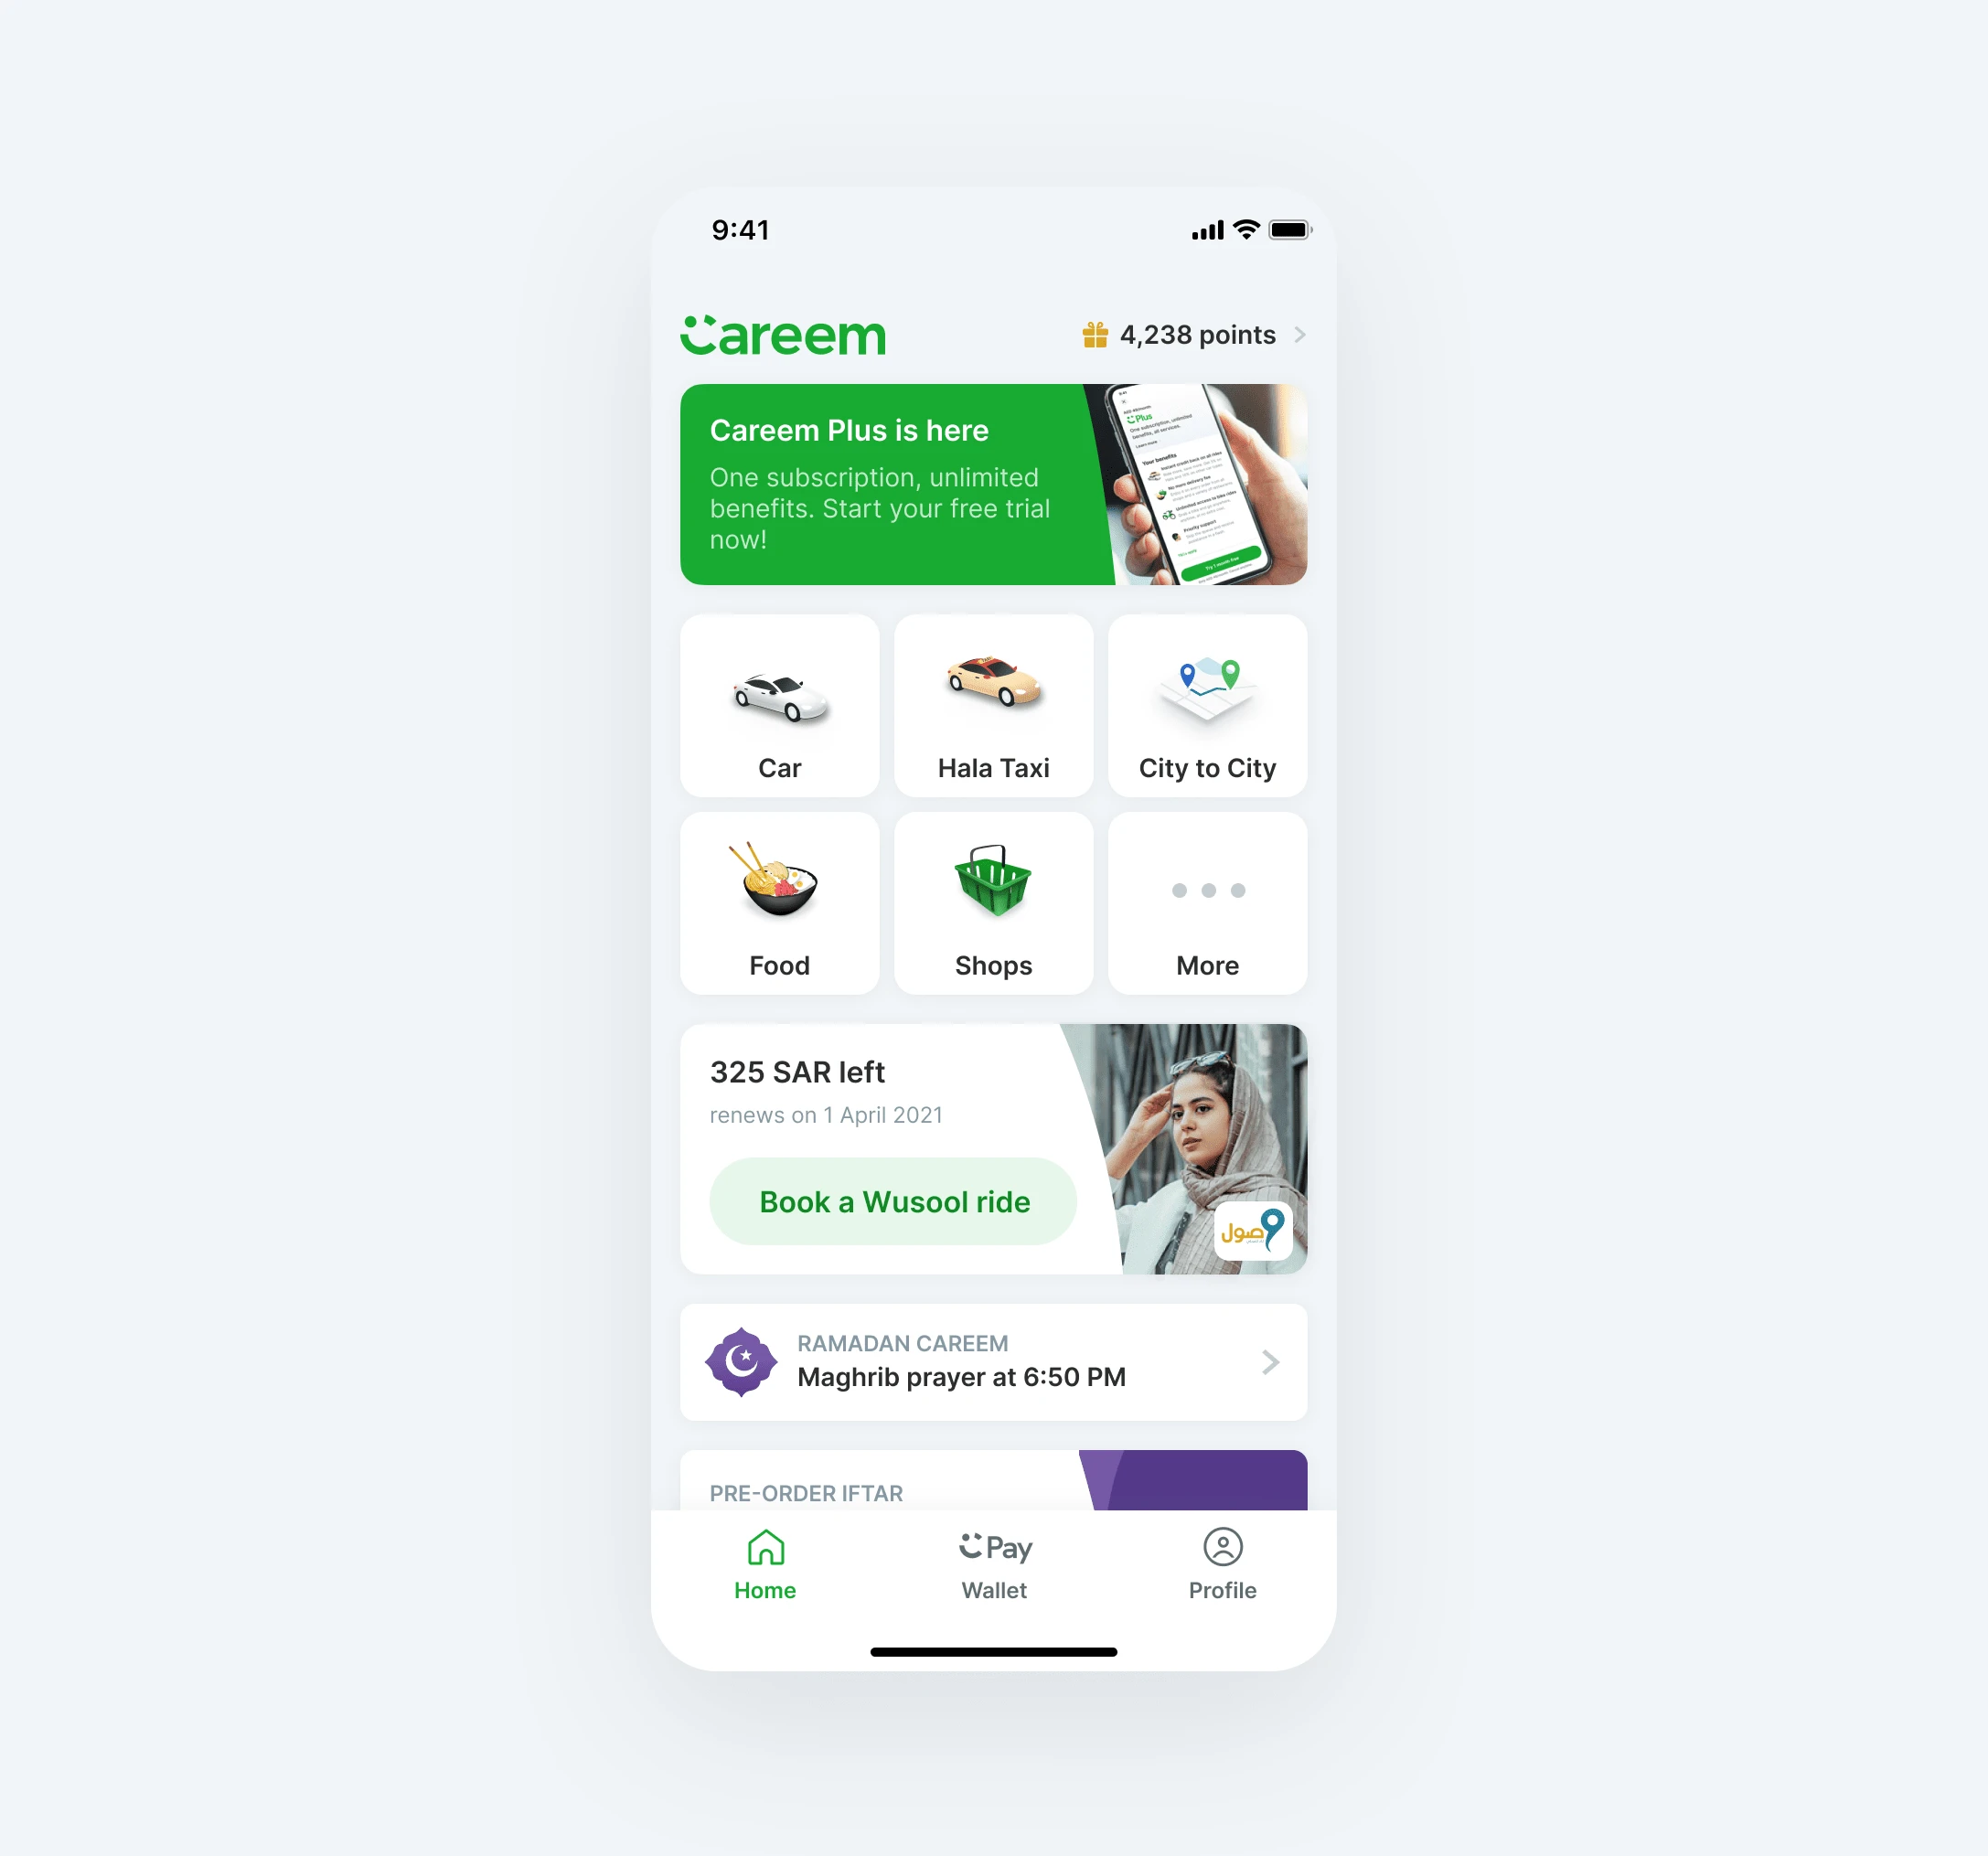Screen dimensions: 1988x1856
Task: Open the City to City travel icon
Action: click(x=1209, y=705)
